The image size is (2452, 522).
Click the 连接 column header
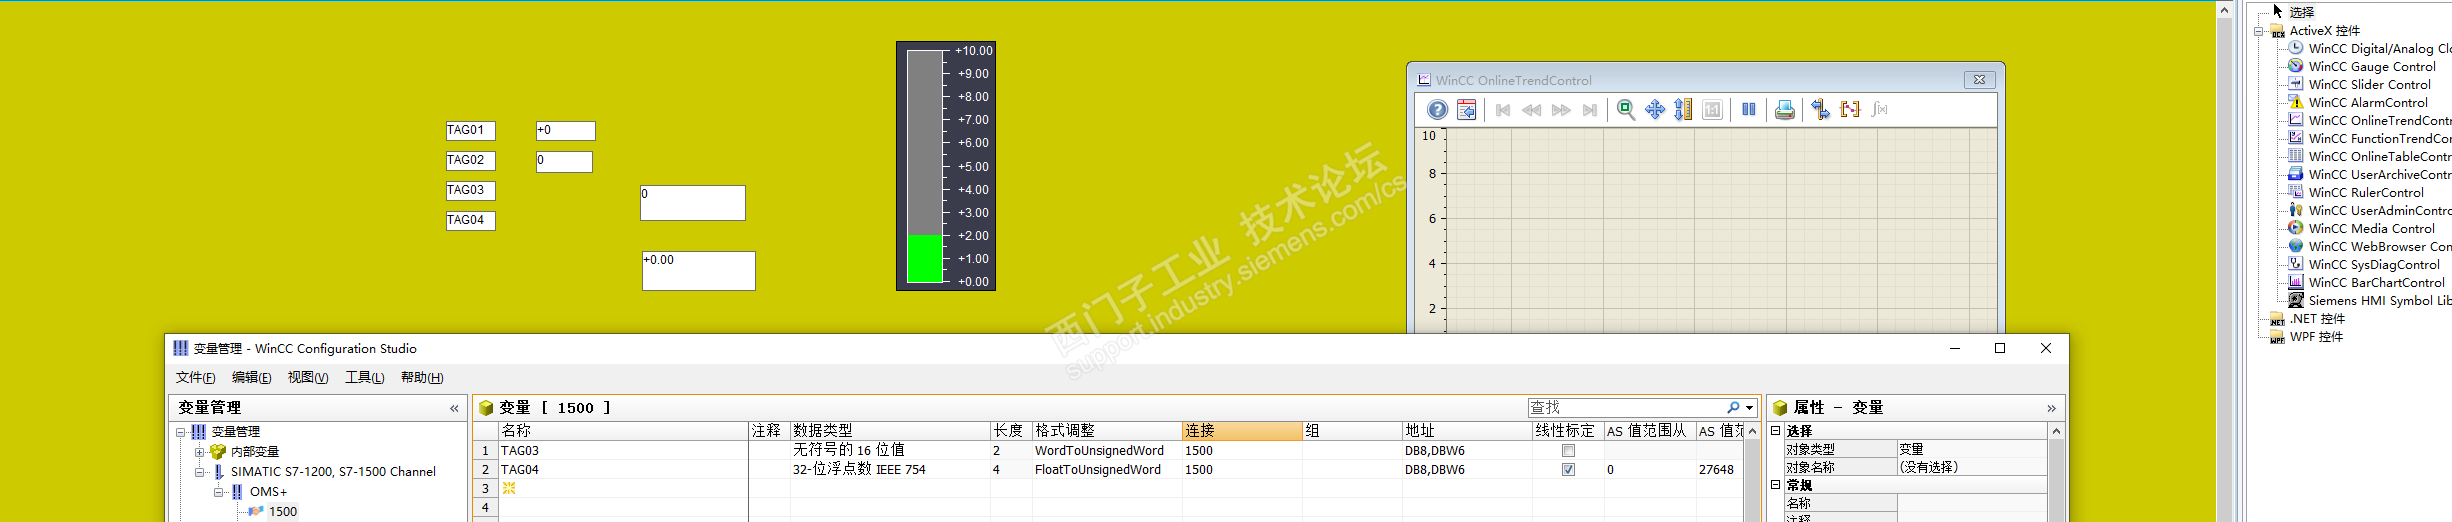(1242, 431)
